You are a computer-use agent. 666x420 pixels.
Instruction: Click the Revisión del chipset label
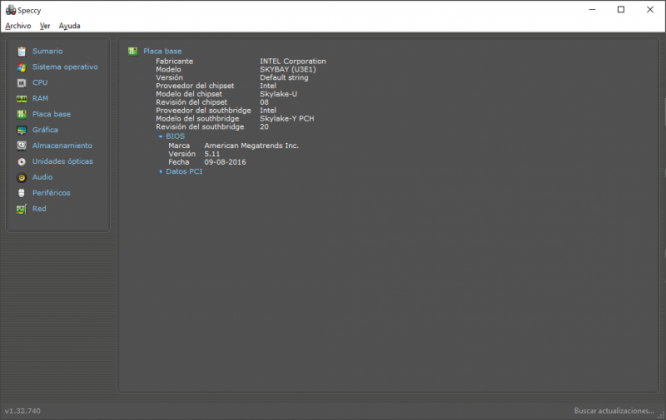(191, 102)
